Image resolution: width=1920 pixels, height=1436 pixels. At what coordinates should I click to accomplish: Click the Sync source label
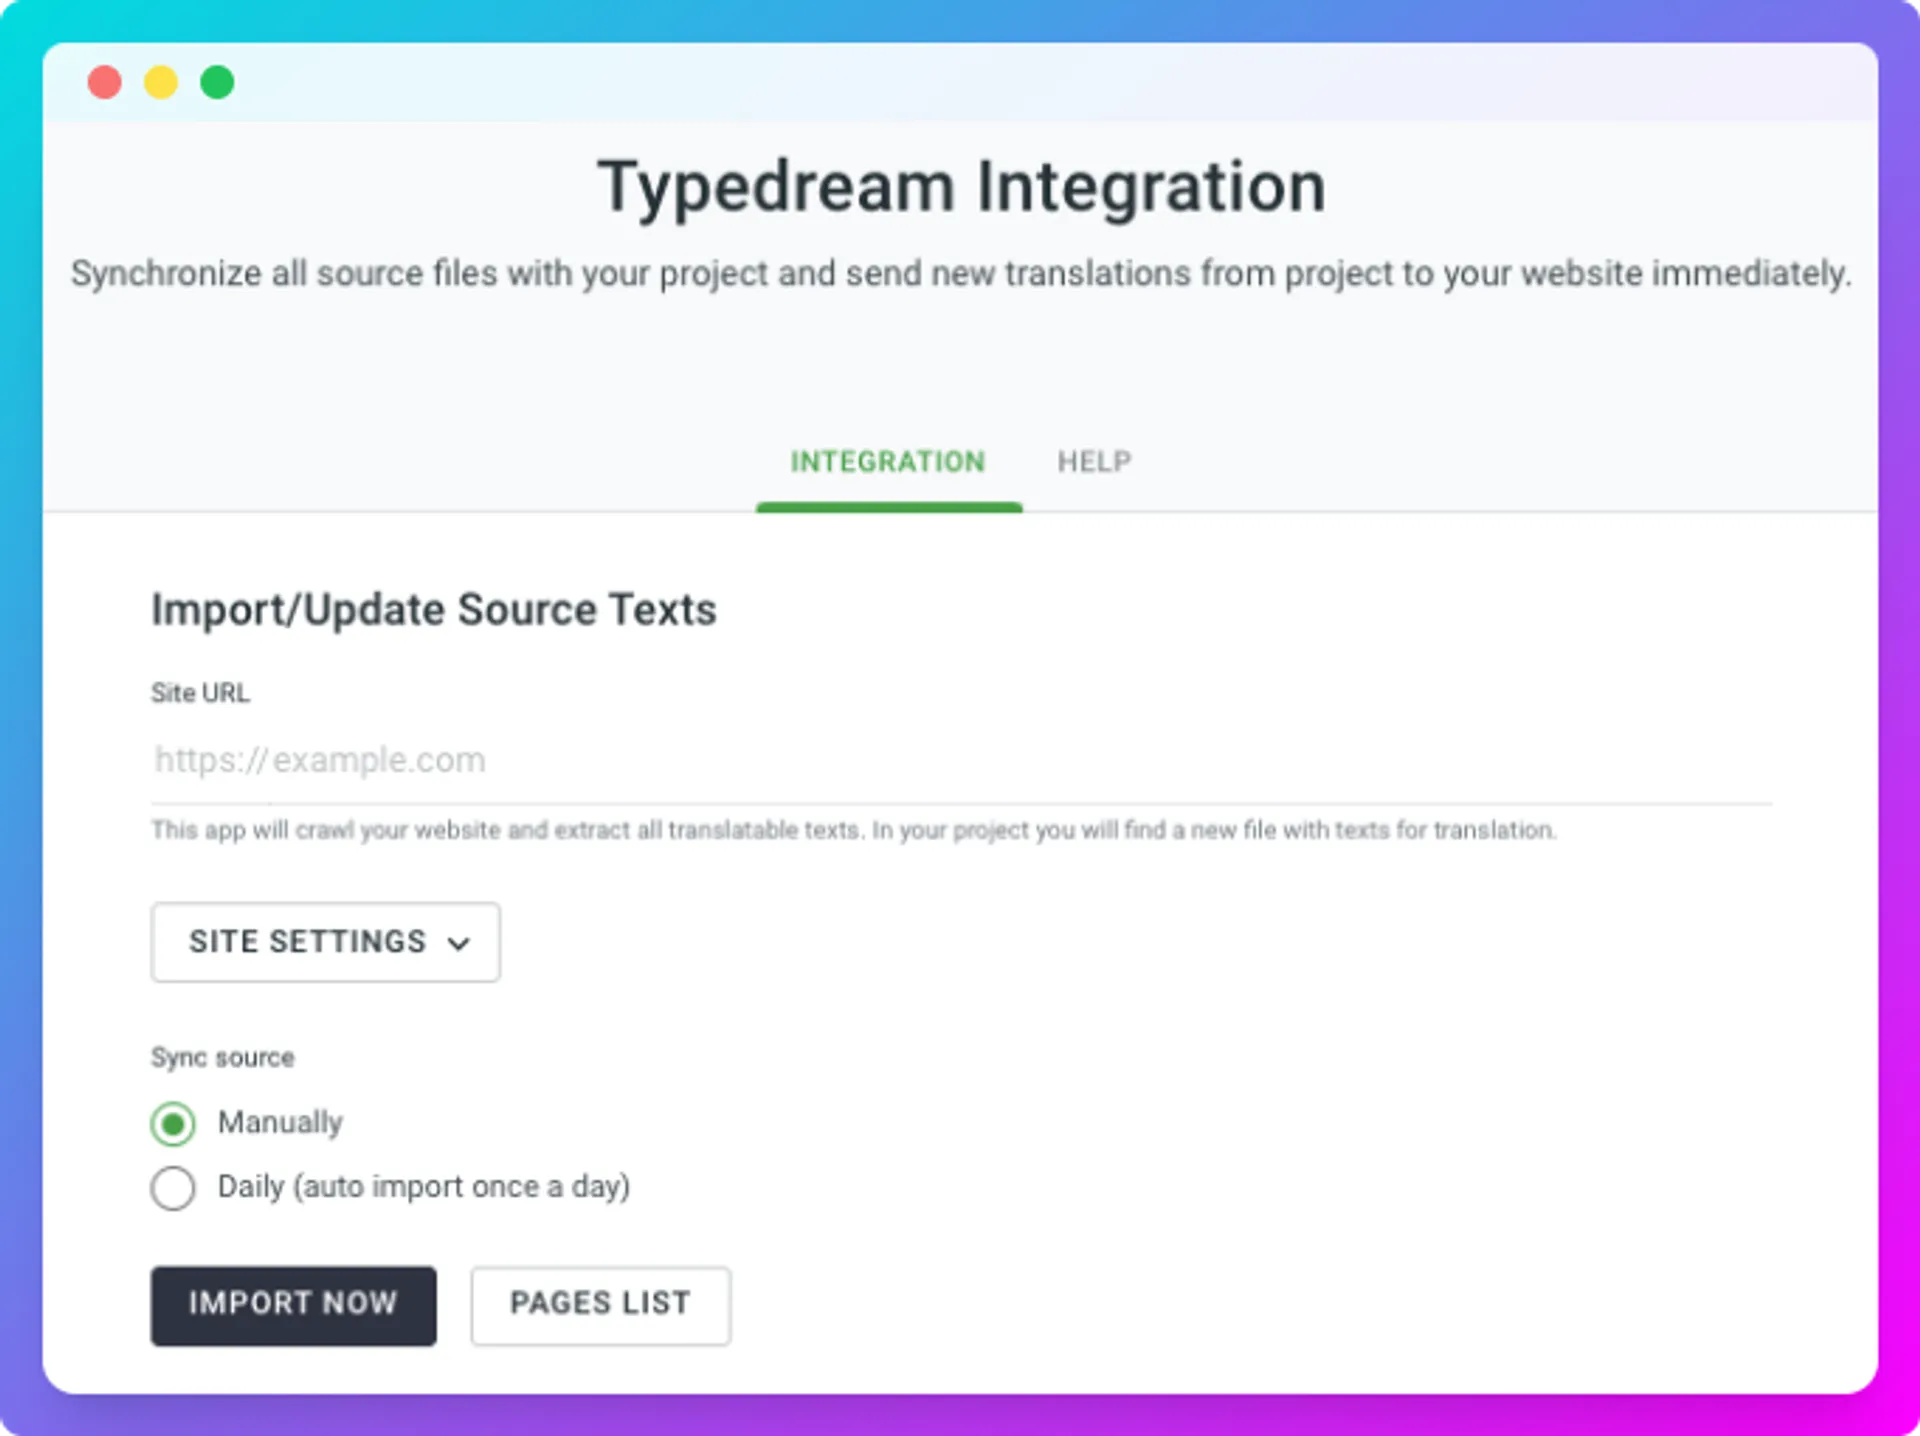click(222, 1058)
